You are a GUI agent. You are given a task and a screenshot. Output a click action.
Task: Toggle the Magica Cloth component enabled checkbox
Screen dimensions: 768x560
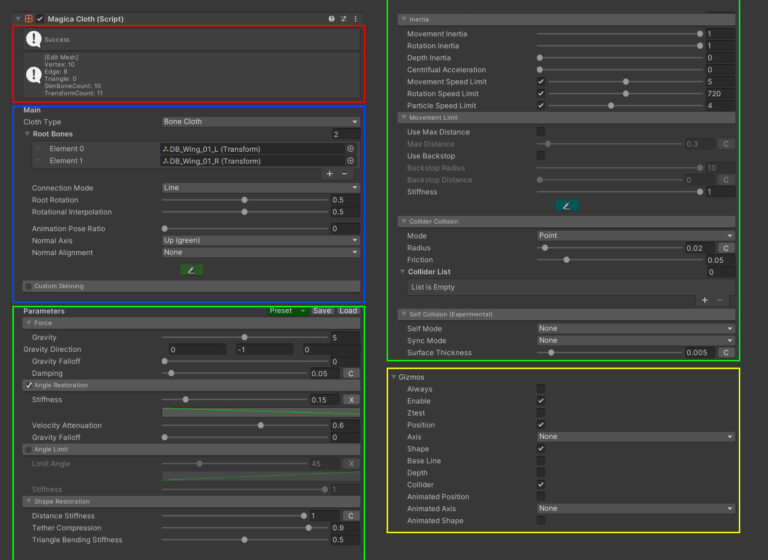(x=40, y=19)
